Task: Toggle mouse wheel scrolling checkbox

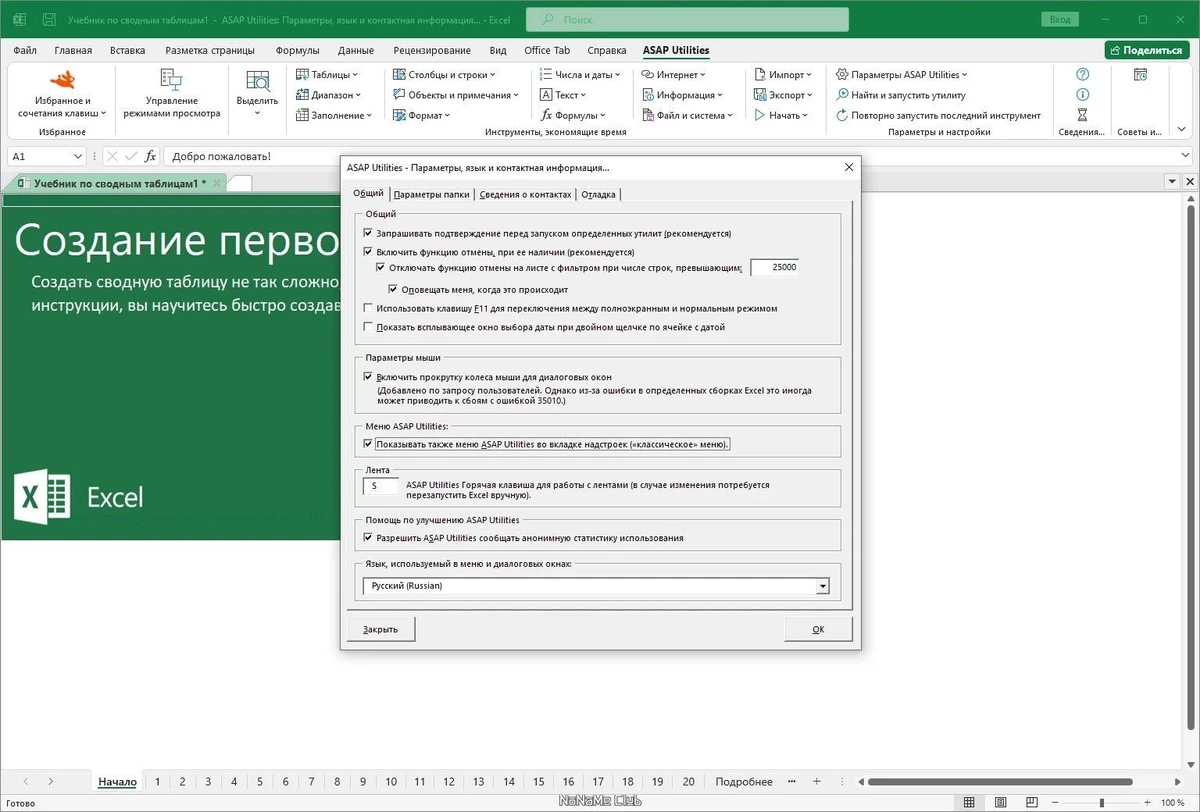Action: click(x=368, y=377)
